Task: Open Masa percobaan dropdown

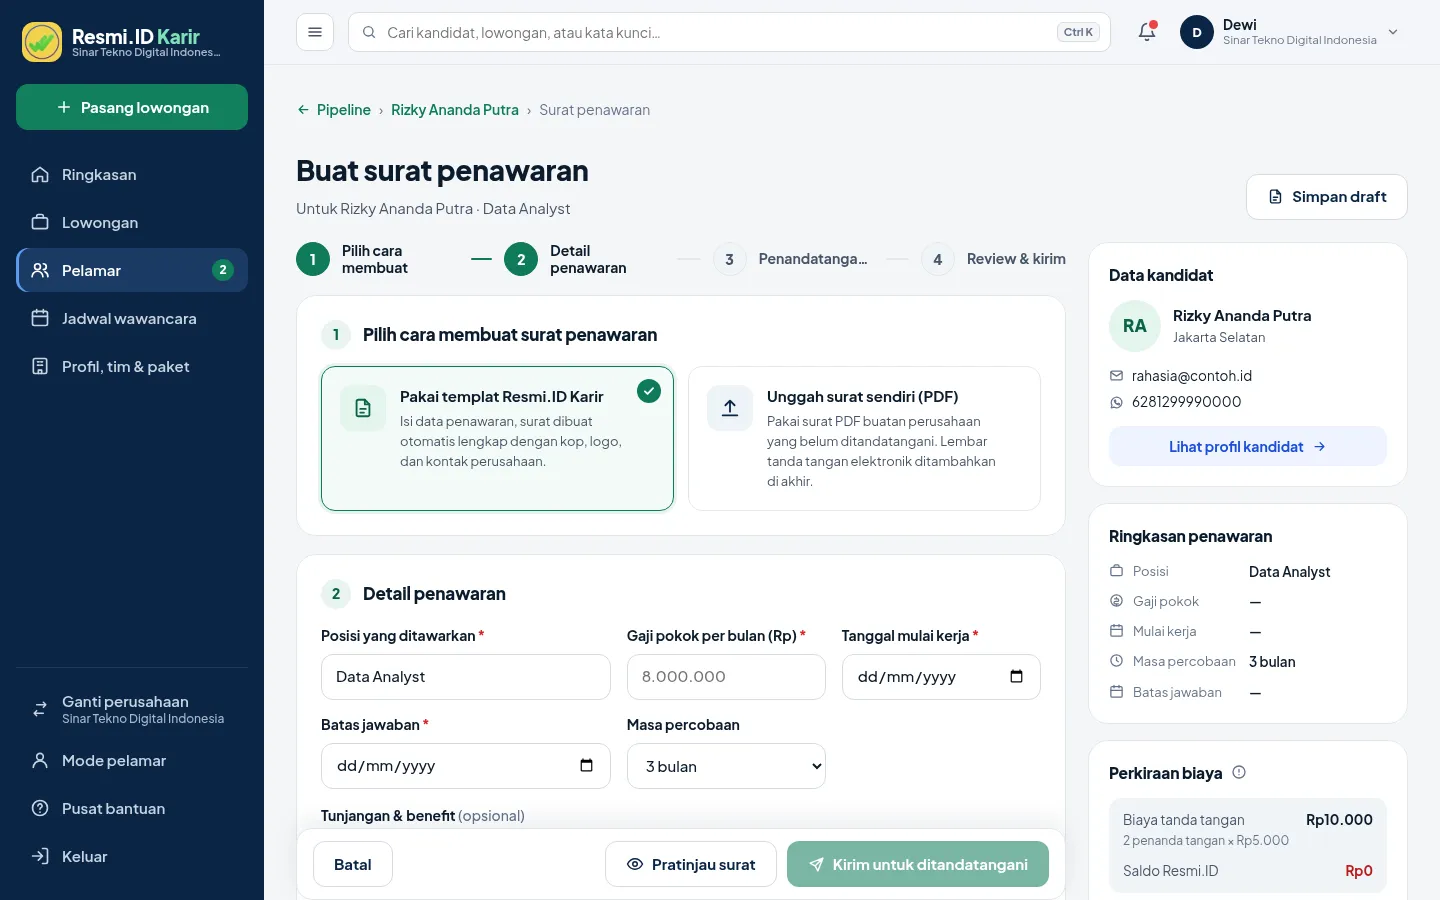Action: click(x=726, y=766)
